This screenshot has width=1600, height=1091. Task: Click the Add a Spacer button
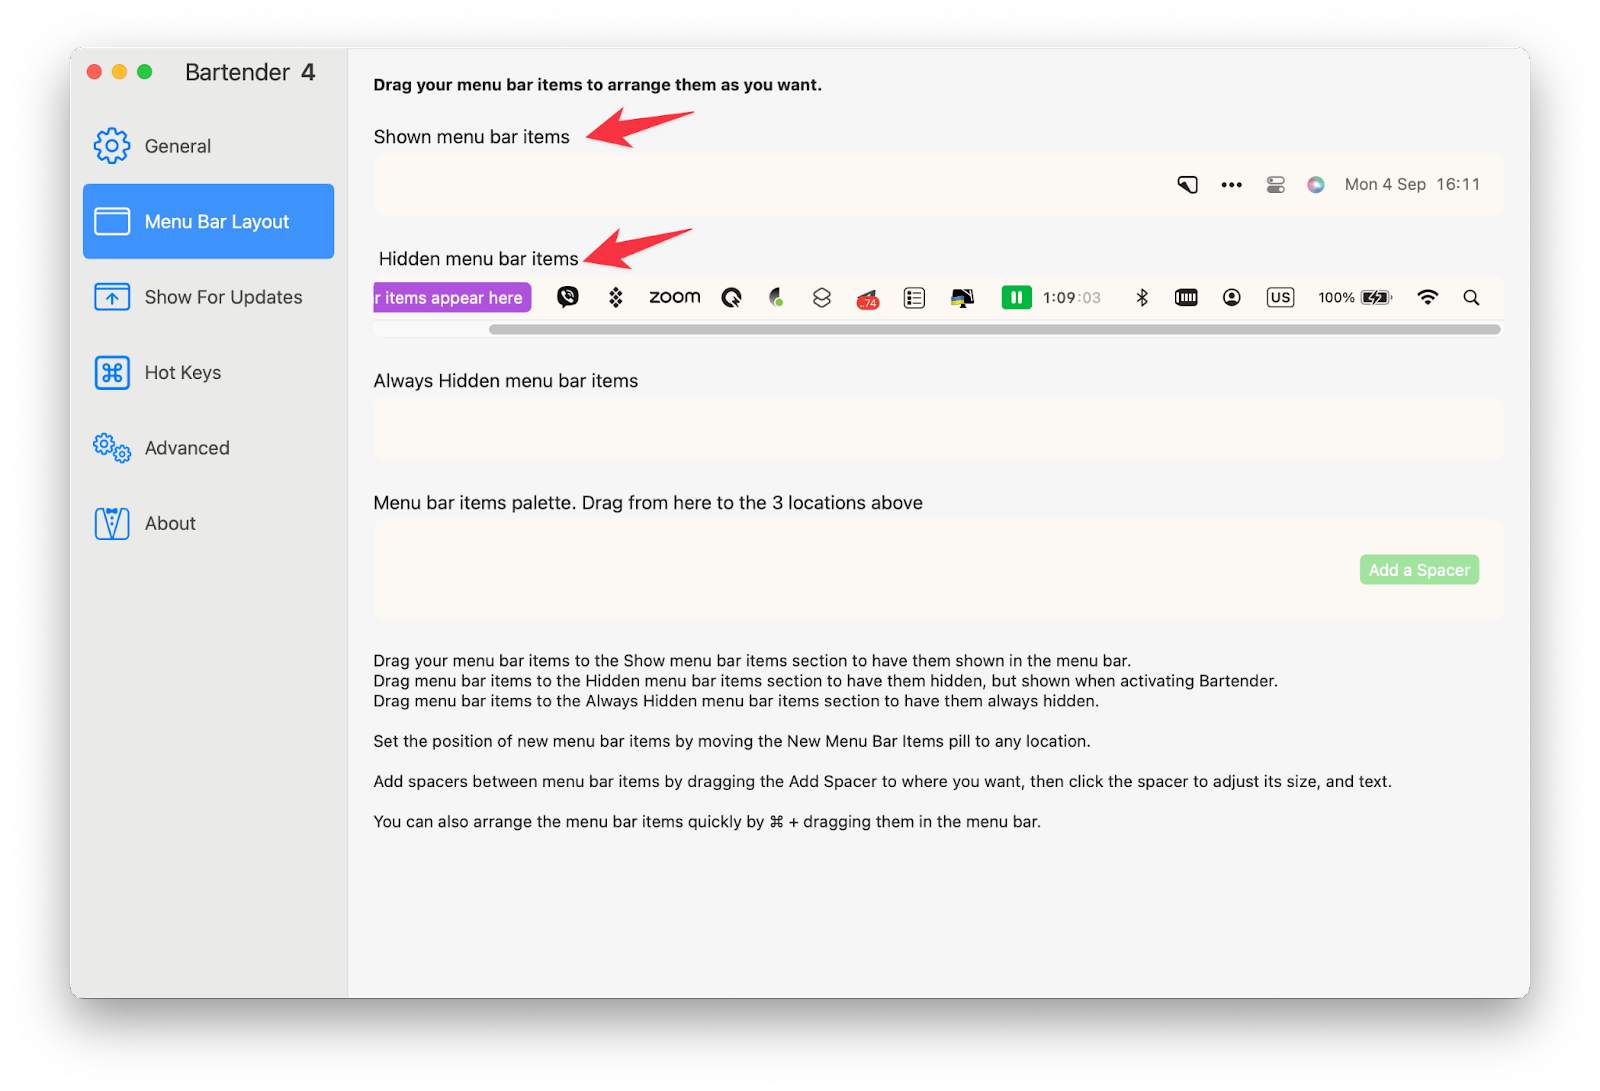click(1419, 570)
